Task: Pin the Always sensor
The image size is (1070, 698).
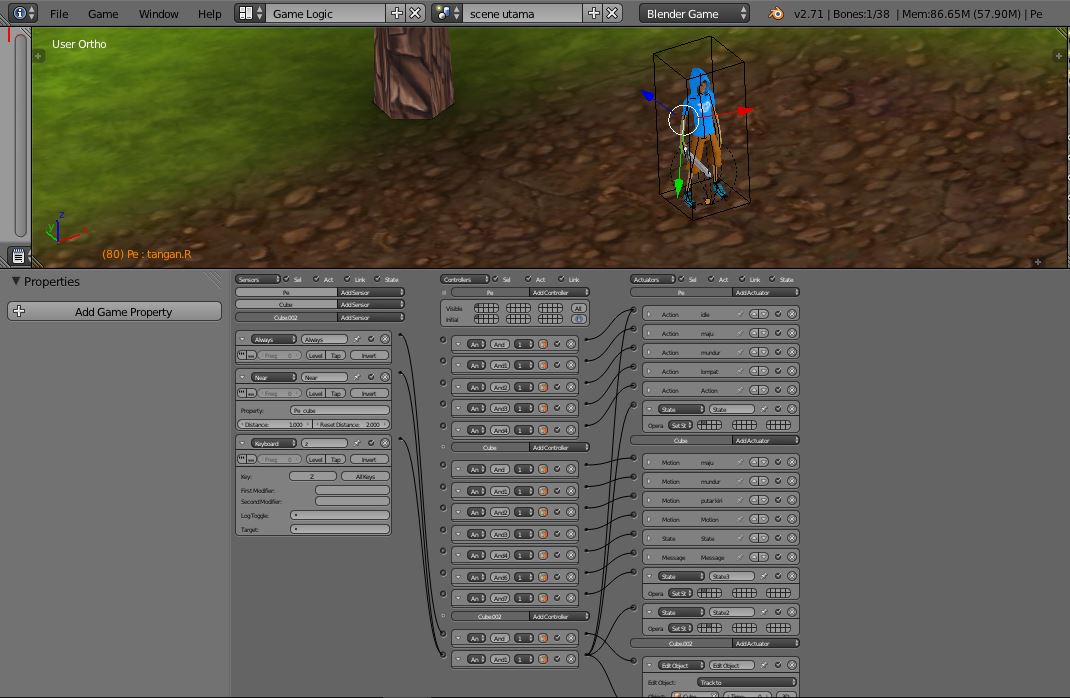Action: [x=356, y=339]
